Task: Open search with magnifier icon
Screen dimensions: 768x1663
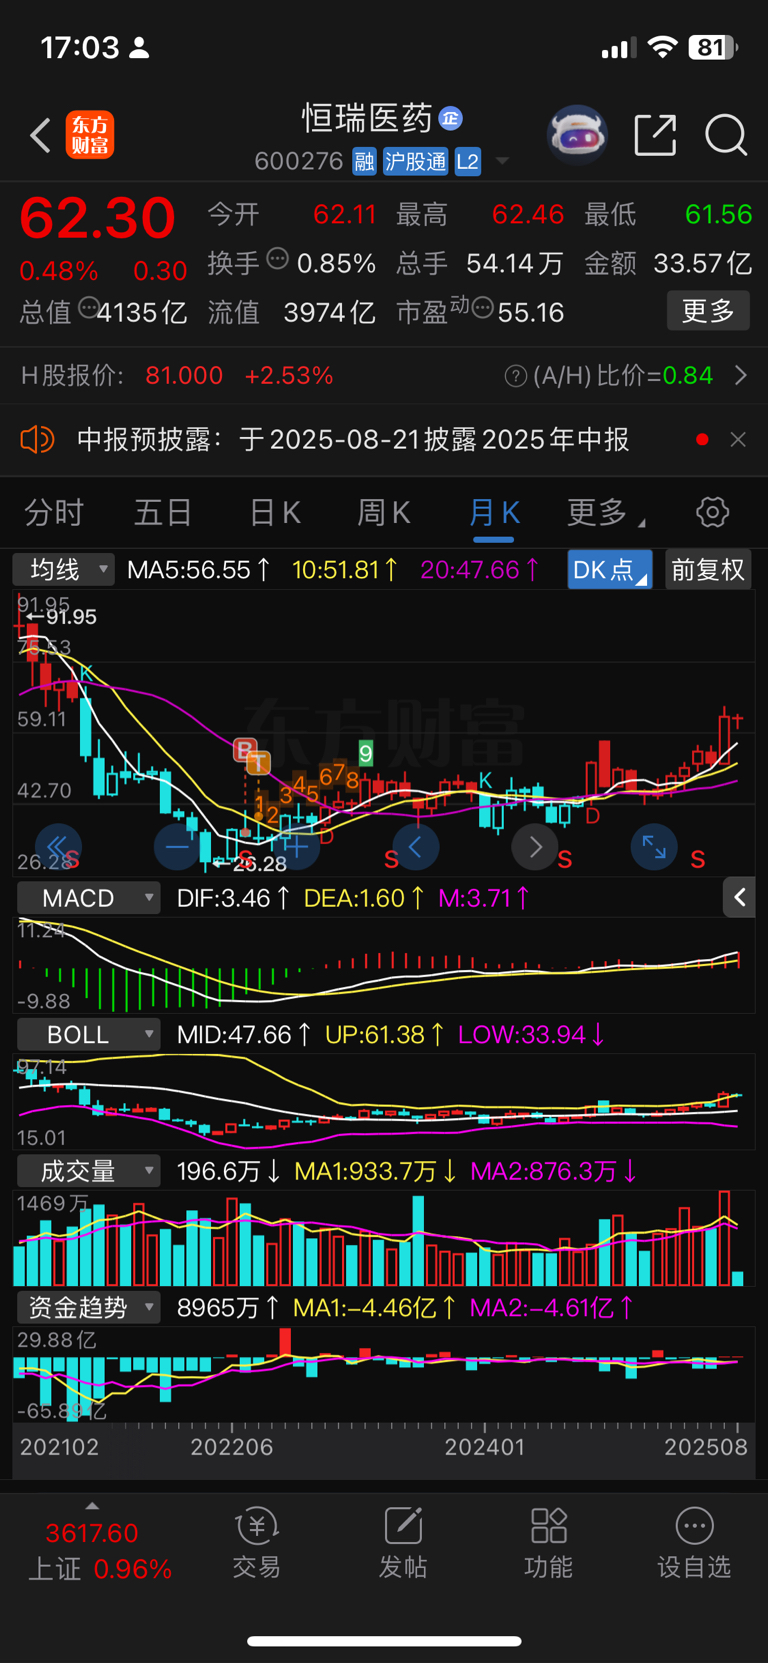Action: [x=726, y=135]
